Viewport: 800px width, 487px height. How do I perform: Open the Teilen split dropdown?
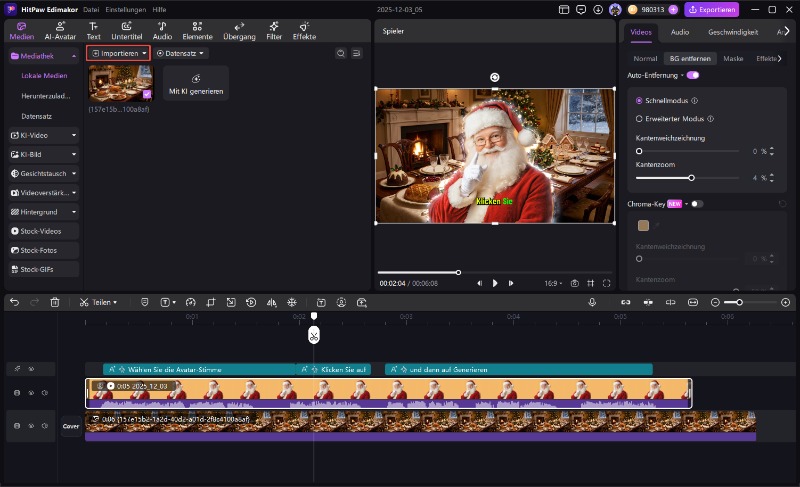pyautogui.click(x=98, y=302)
